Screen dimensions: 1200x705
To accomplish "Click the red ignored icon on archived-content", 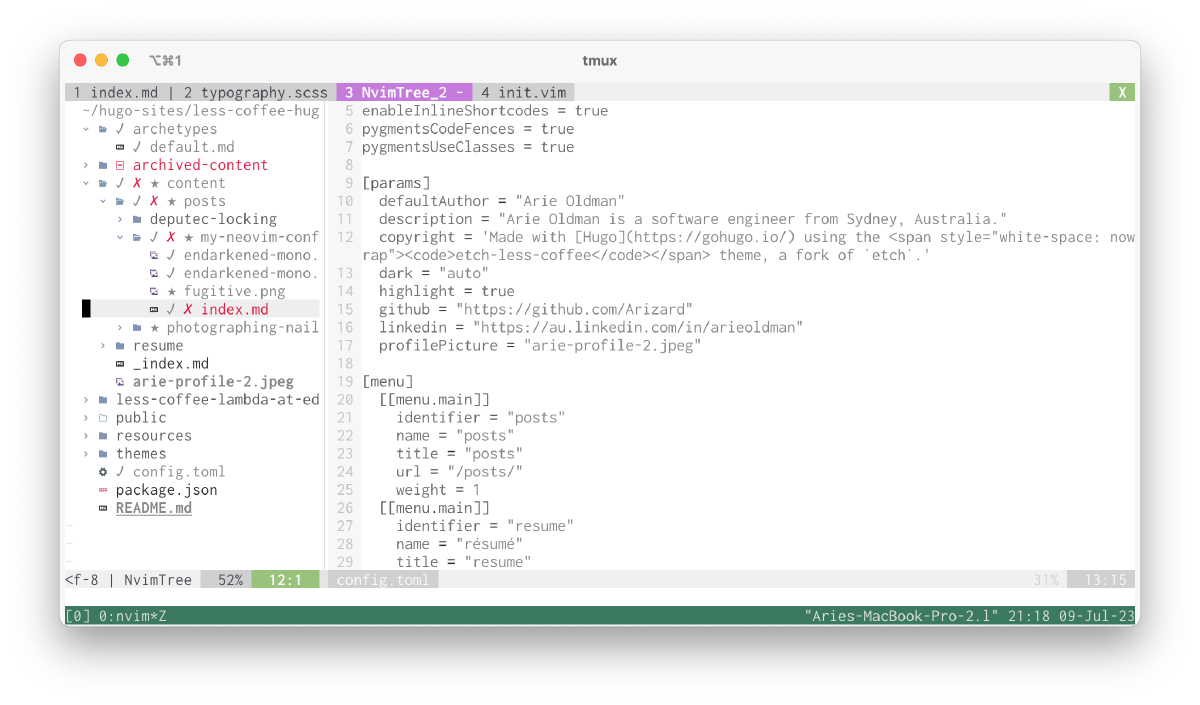I will pyautogui.click(x=120, y=165).
